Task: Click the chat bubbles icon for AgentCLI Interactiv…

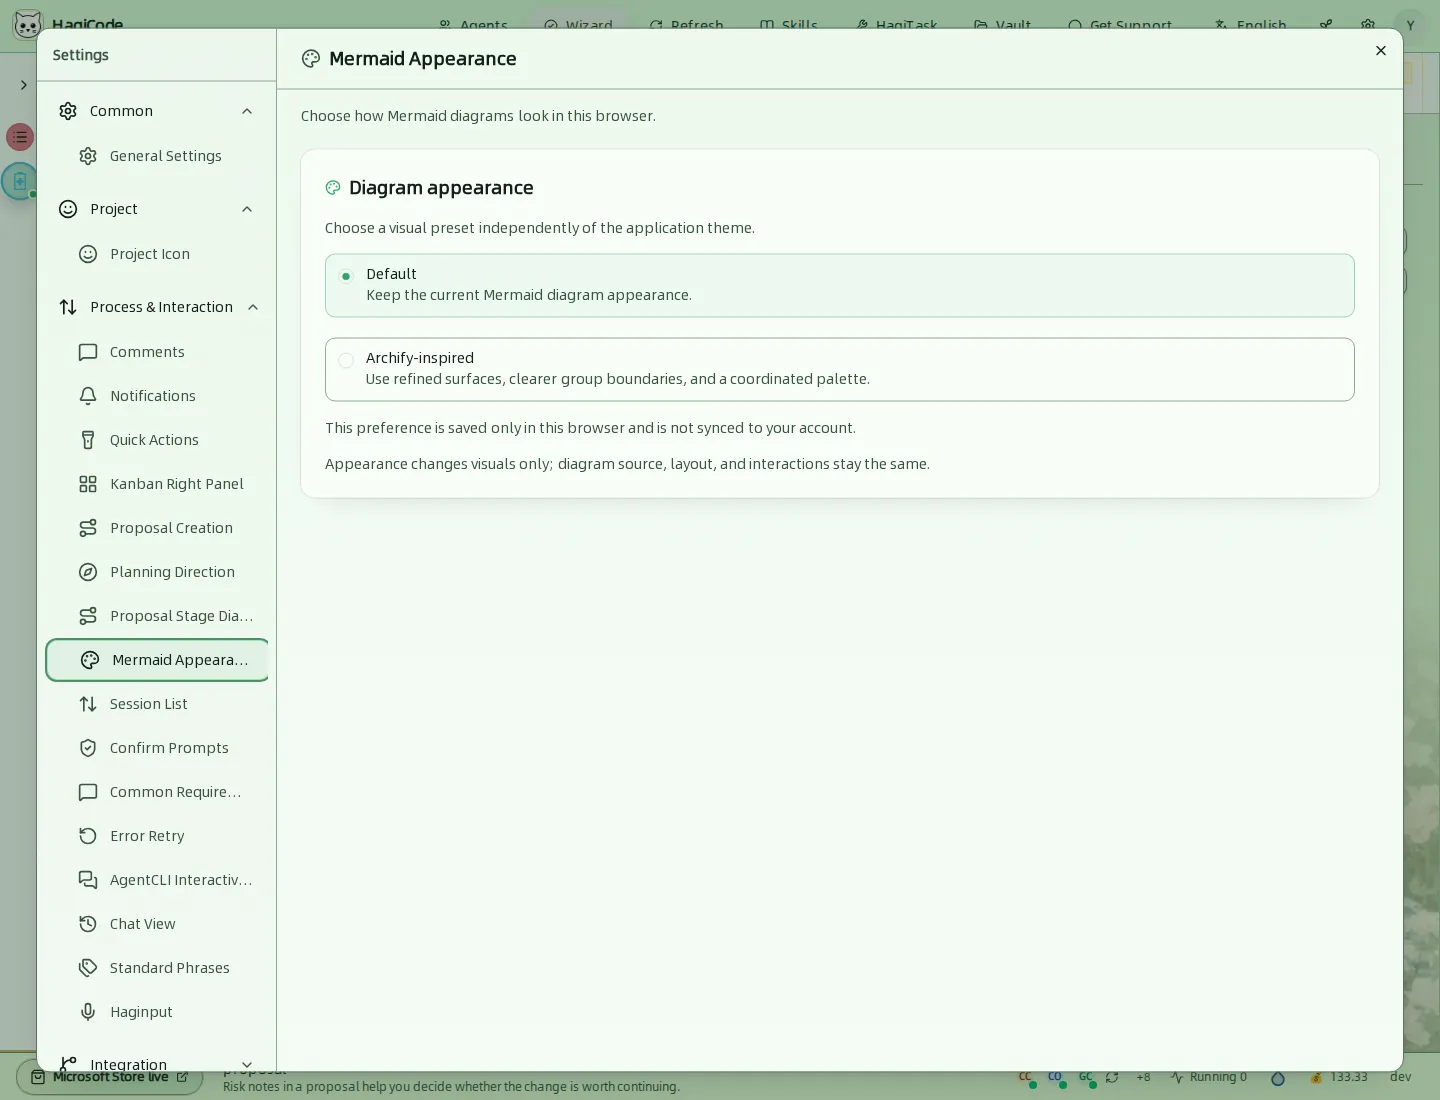Action: click(88, 880)
